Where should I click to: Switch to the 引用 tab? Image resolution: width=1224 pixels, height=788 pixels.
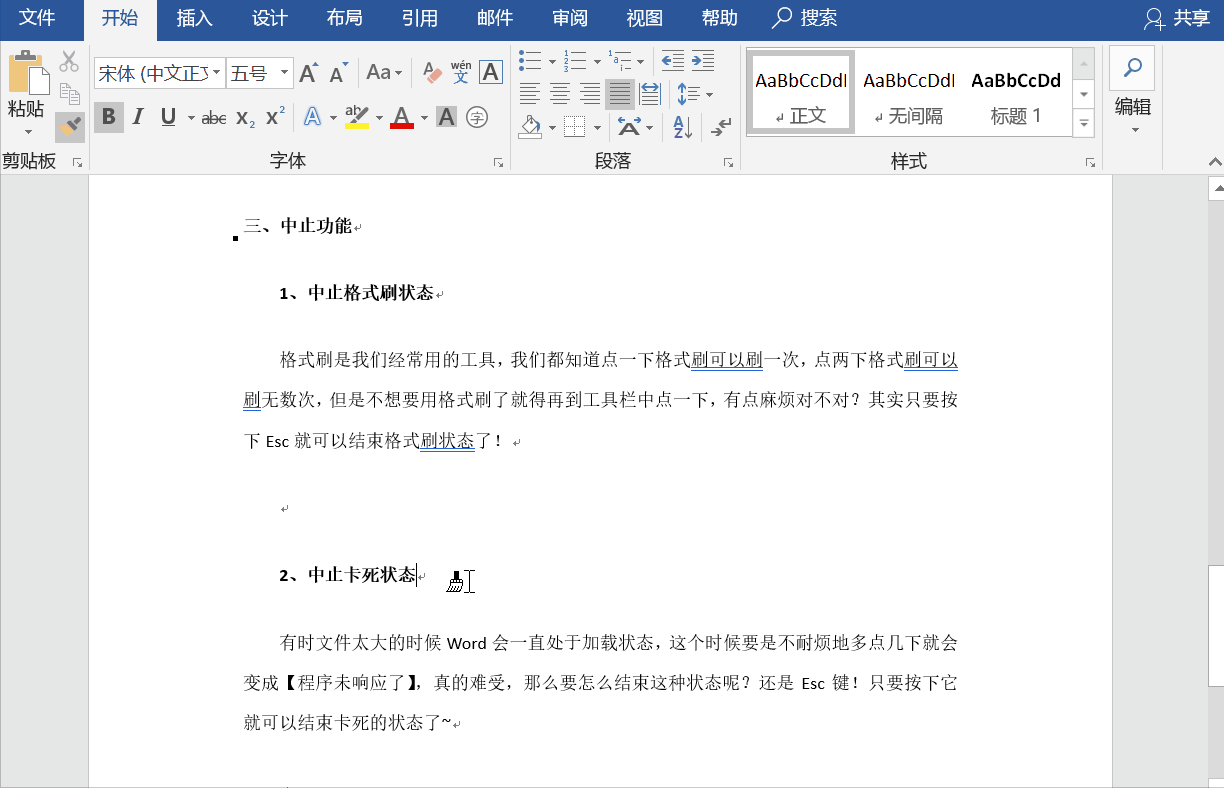(x=420, y=17)
